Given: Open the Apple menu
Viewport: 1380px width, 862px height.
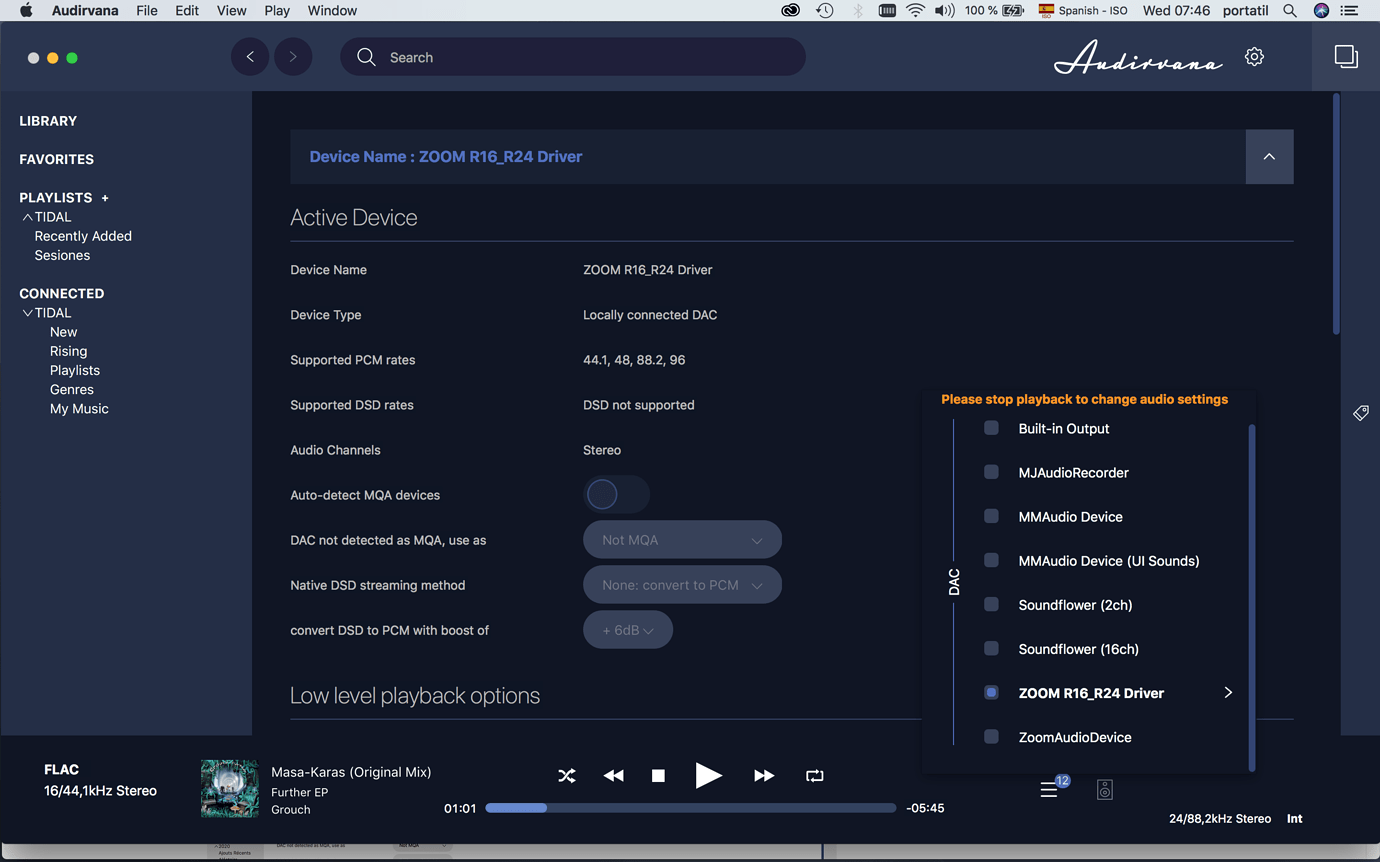Looking at the screenshot, I should [x=26, y=11].
